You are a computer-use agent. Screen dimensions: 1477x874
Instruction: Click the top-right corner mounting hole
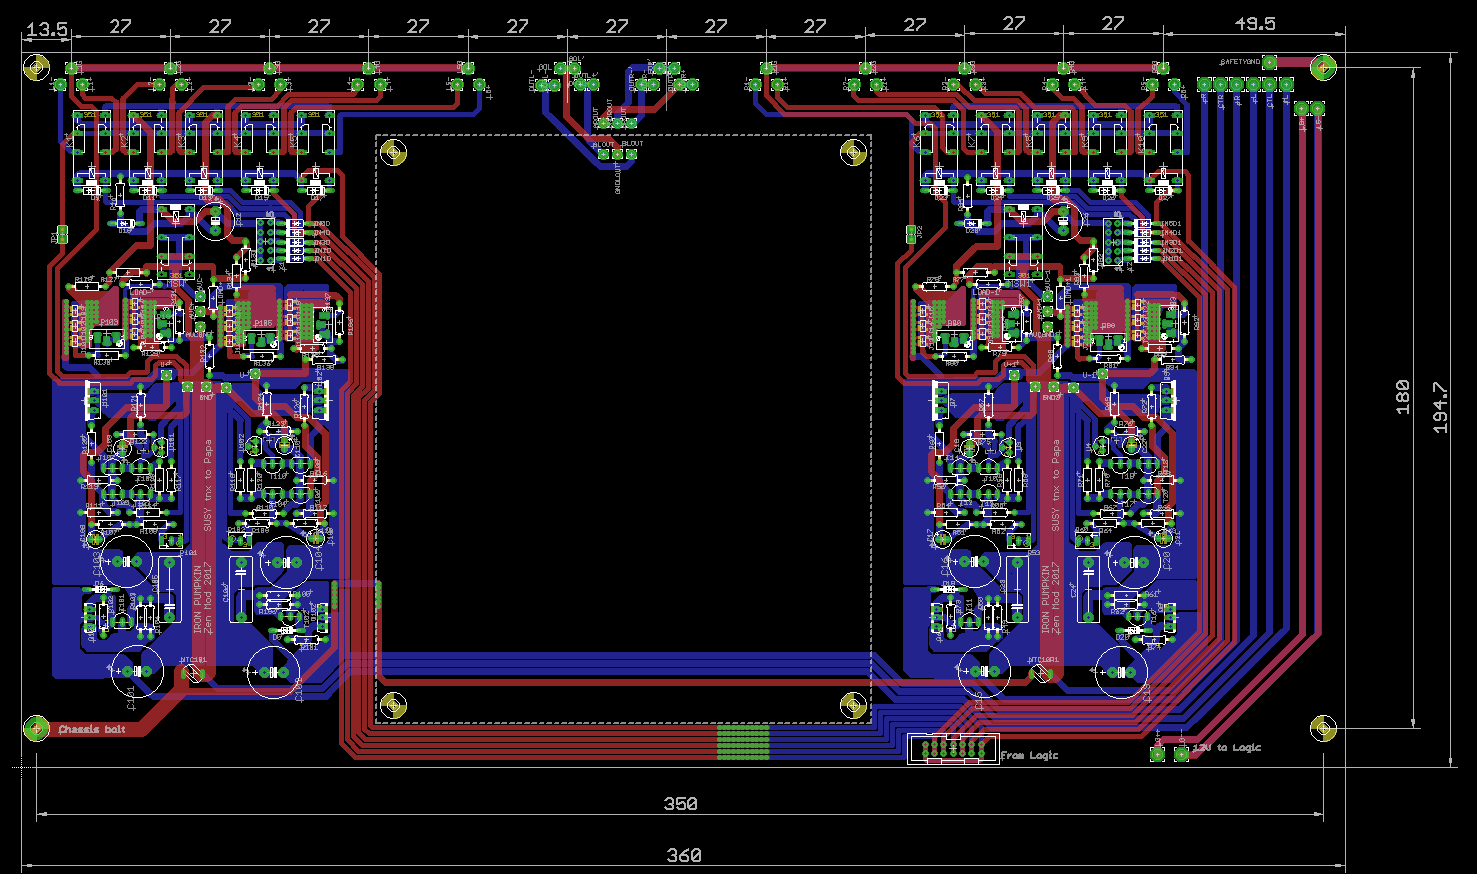pyautogui.click(x=1323, y=68)
